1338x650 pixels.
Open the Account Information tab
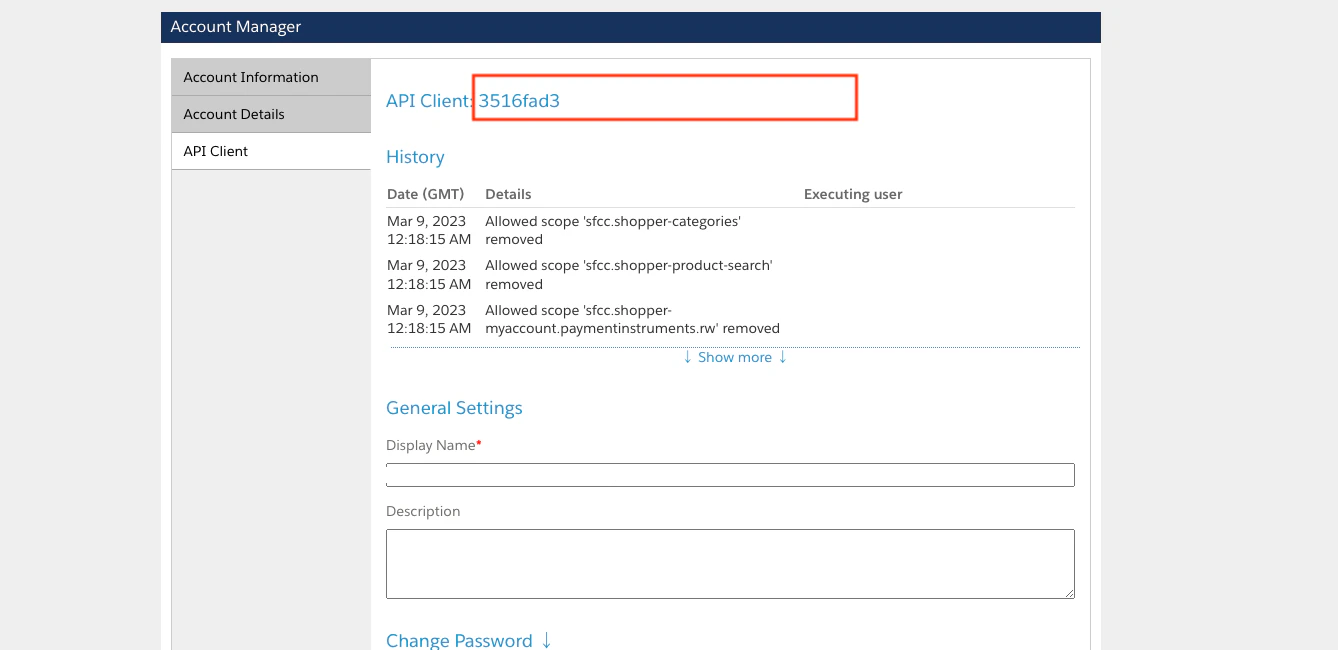[x=271, y=77]
